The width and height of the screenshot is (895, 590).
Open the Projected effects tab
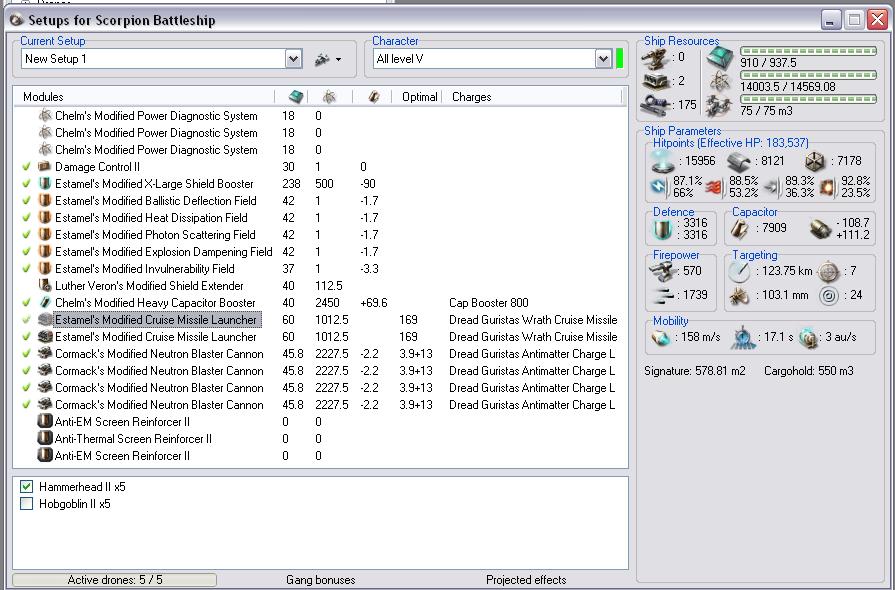tap(526, 580)
